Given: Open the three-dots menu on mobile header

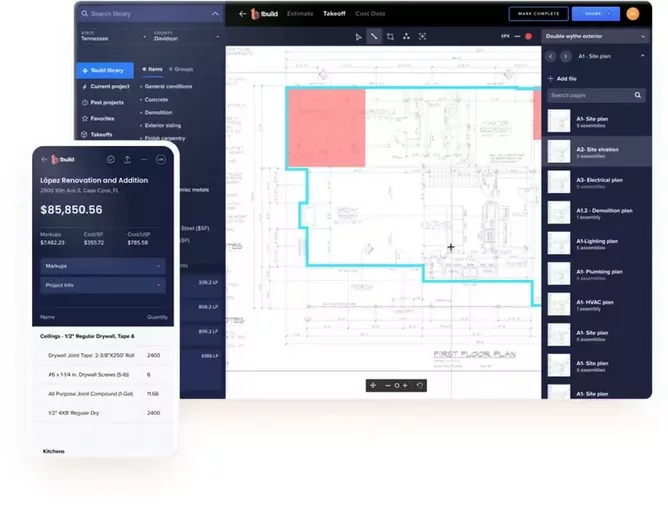Looking at the screenshot, I should (x=144, y=159).
